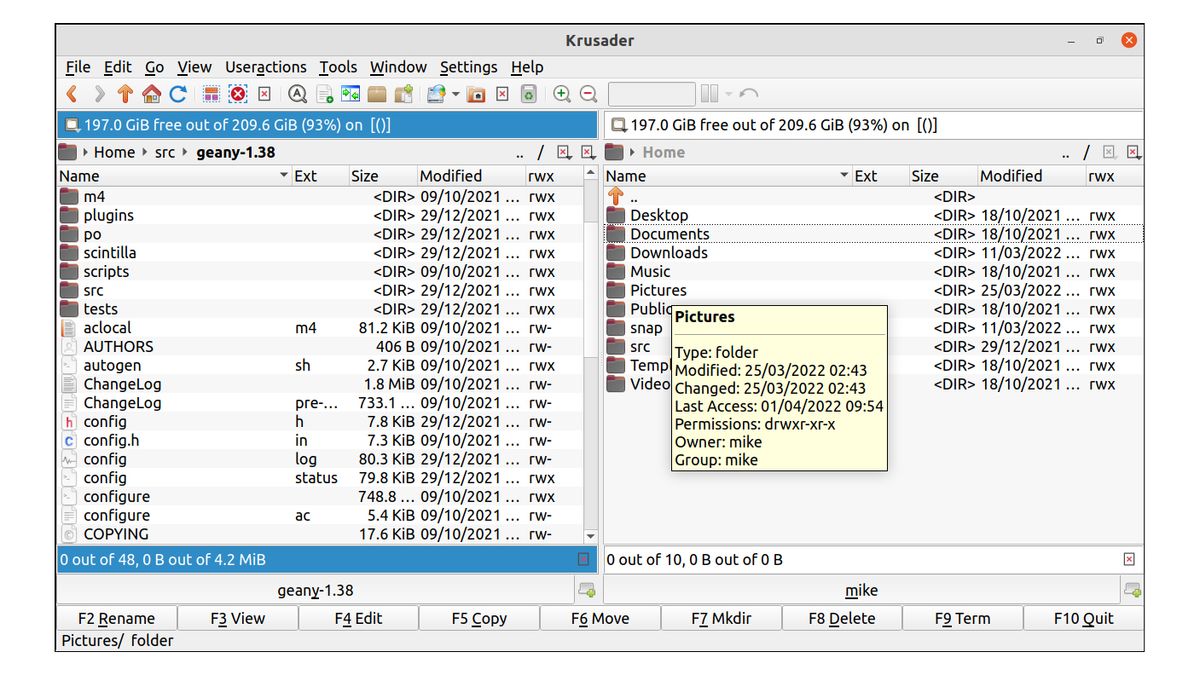Navigate back using the back arrow icon

pyautogui.click(x=71, y=93)
